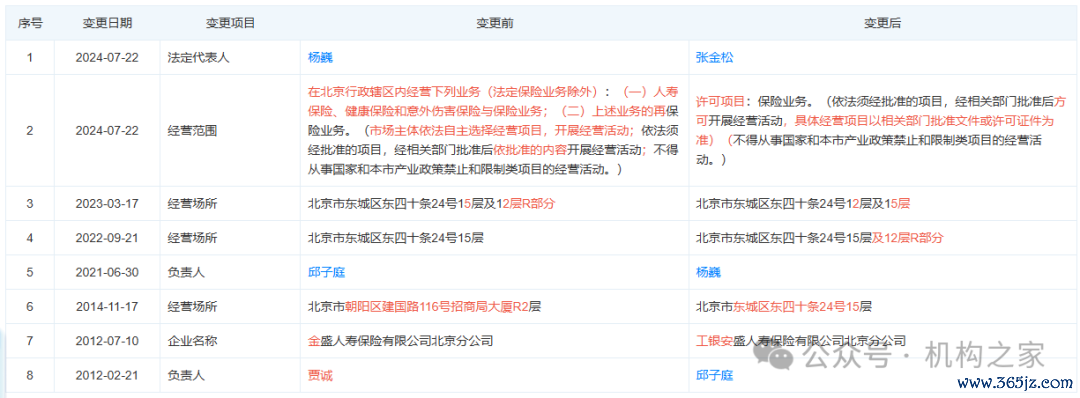1080x398 pixels.
Task: Select date 2024-07-22 in the 经营范围 row
Action: pyautogui.click(x=107, y=130)
